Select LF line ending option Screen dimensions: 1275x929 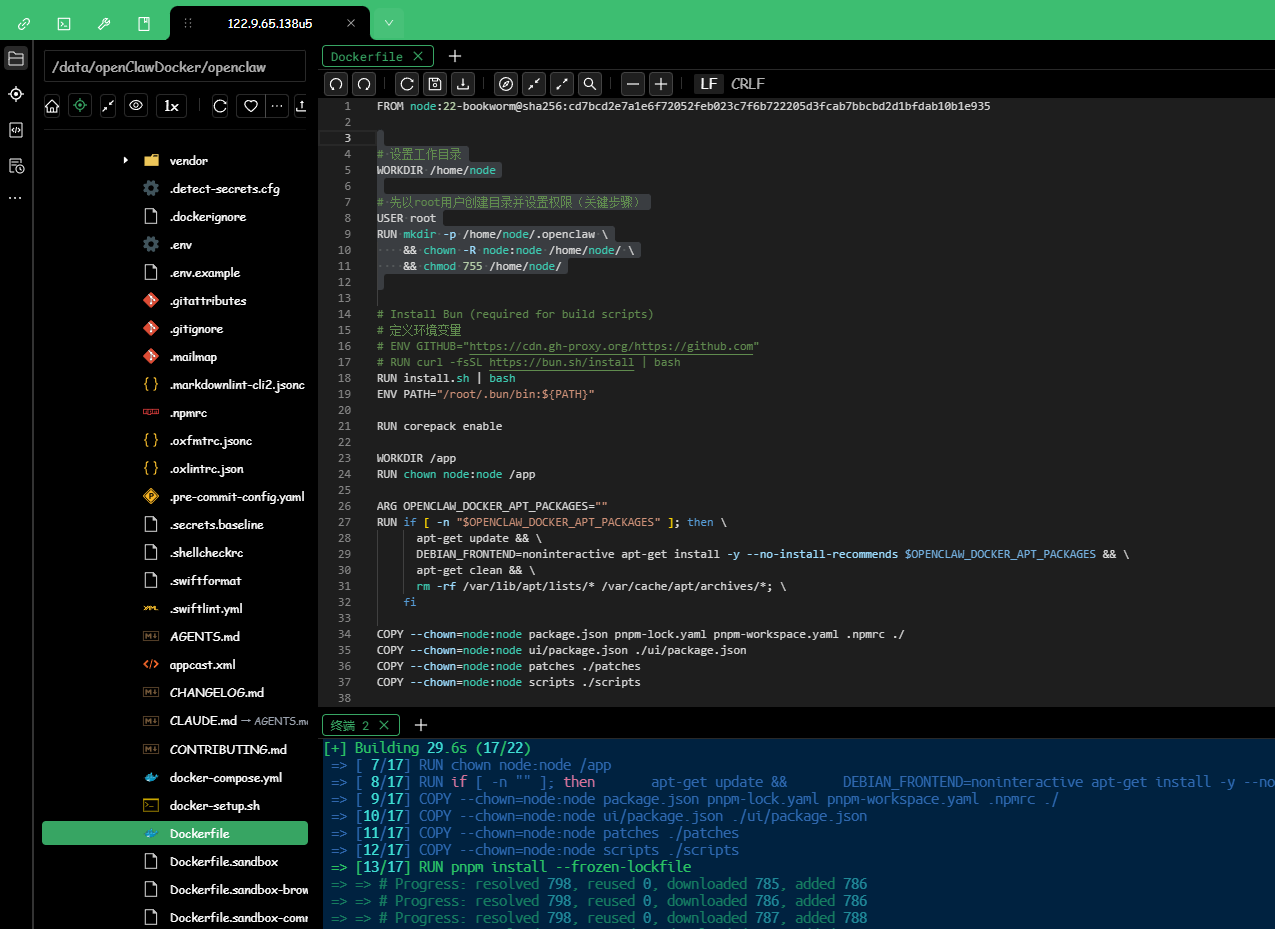coord(708,84)
